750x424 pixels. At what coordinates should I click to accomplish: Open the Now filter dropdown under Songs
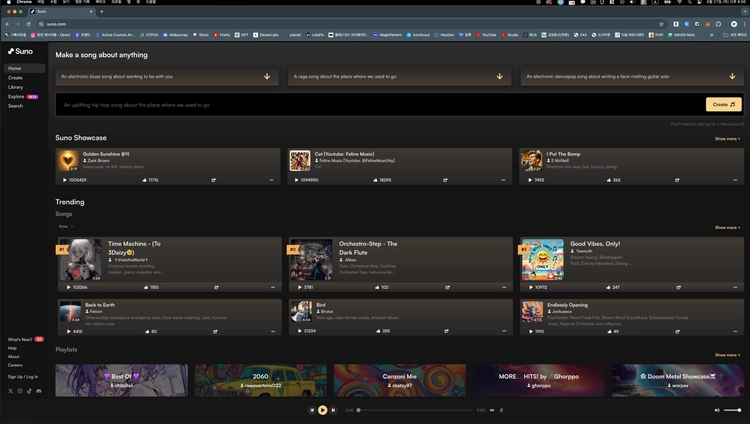pos(66,226)
